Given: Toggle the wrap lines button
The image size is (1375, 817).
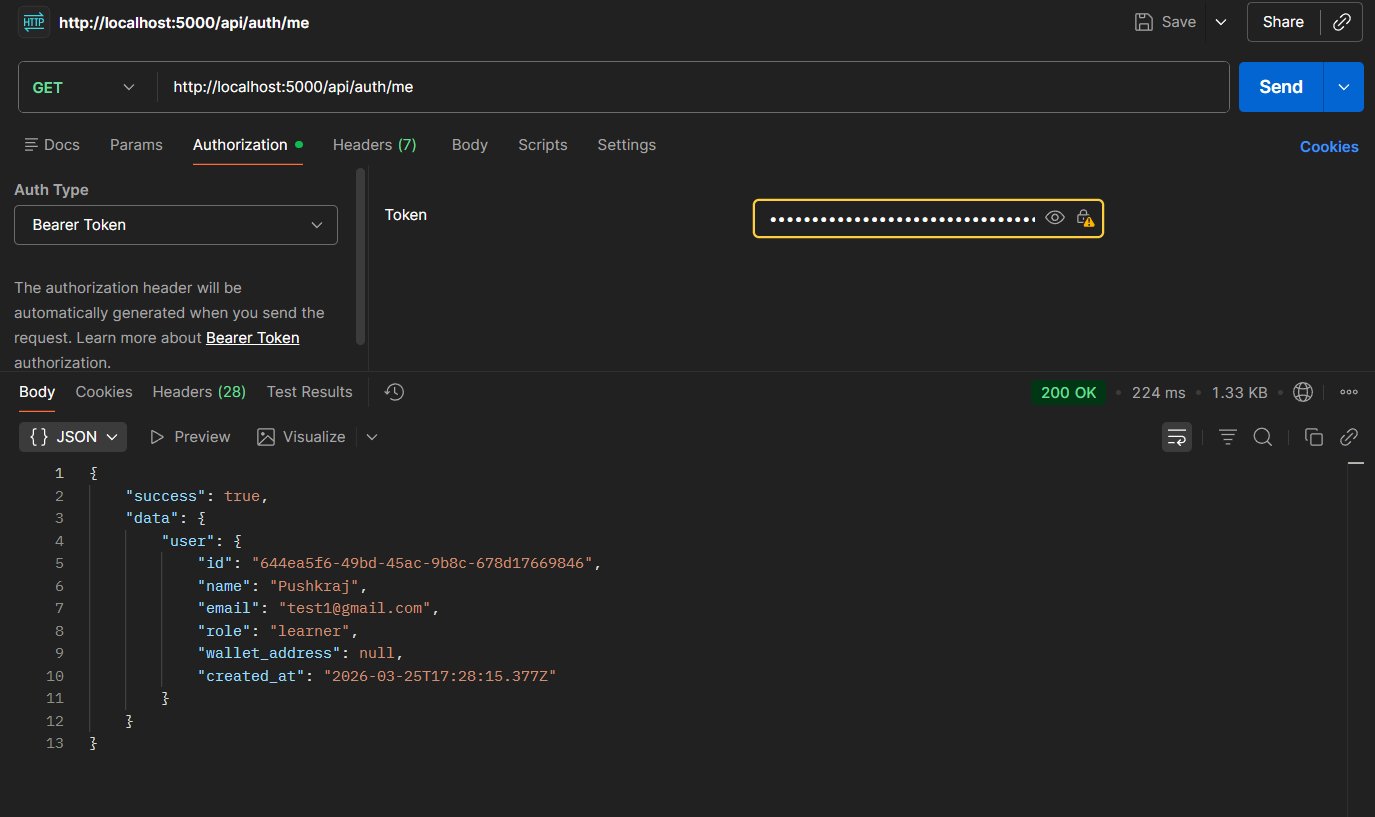Looking at the screenshot, I should pyautogui.click(x=1177, y=437).
